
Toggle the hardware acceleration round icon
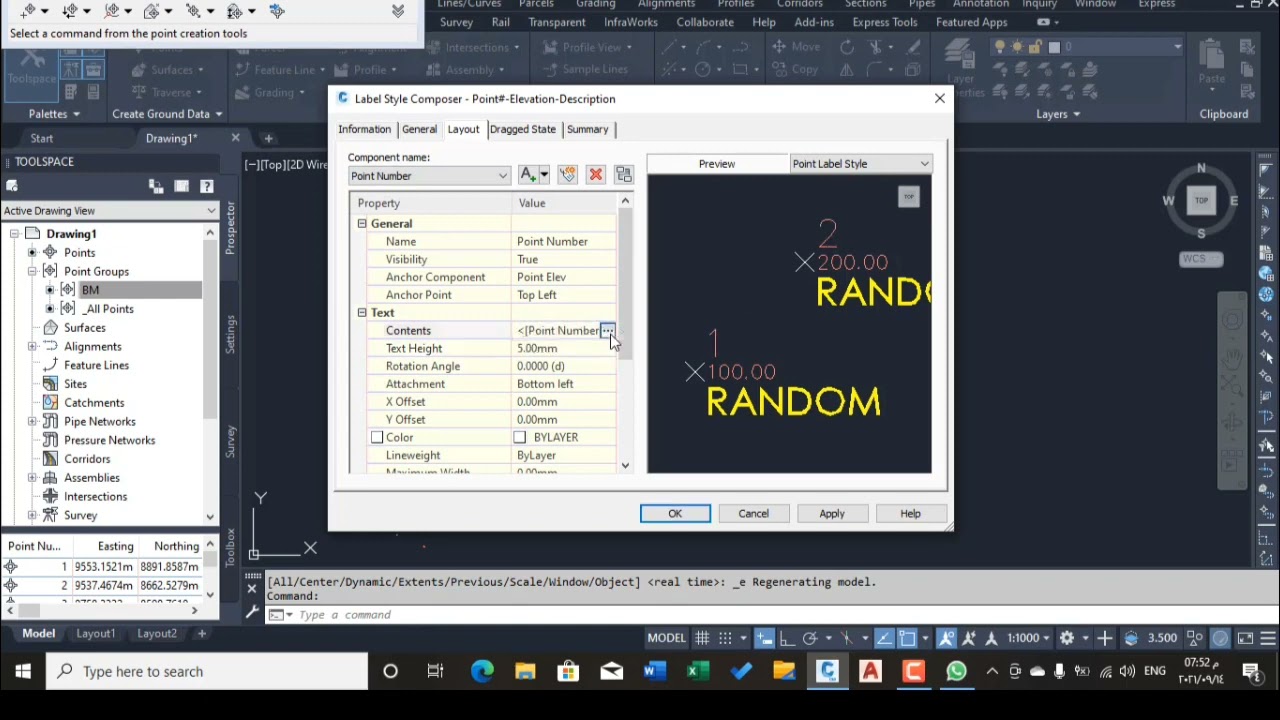1221,638
